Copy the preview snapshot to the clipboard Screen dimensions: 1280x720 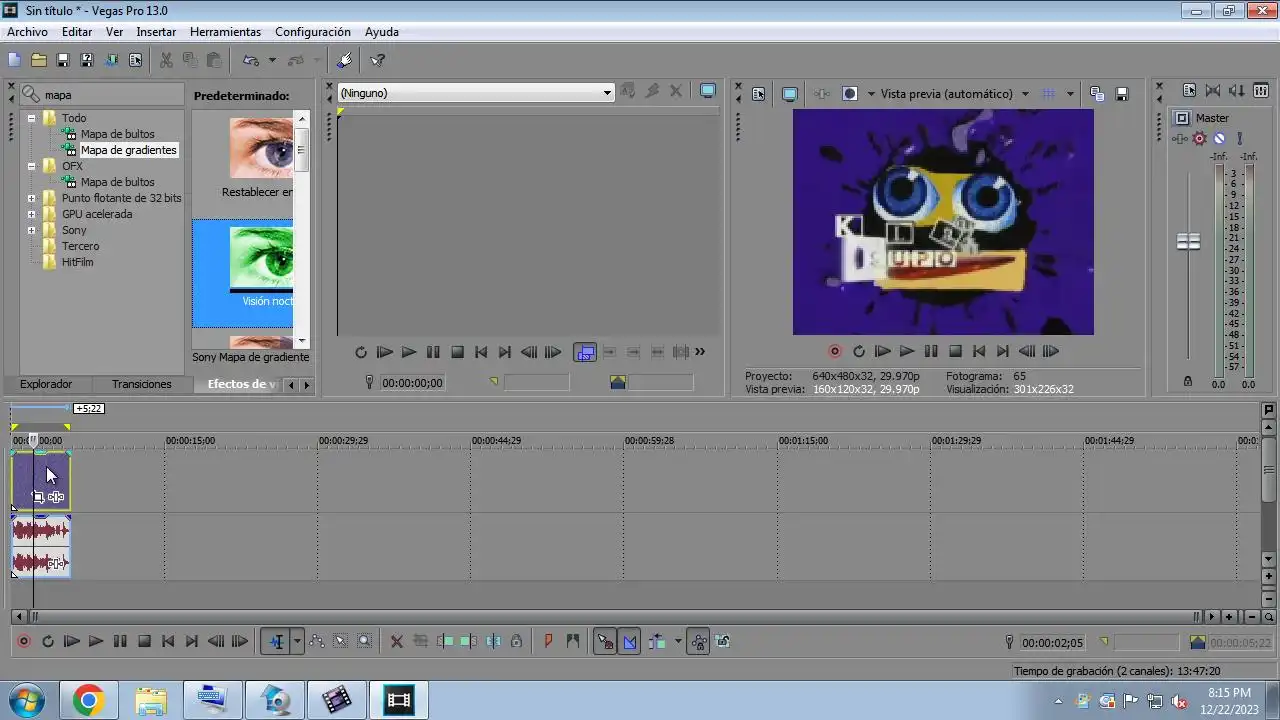pyautogui.click(x=1097, y=93)
